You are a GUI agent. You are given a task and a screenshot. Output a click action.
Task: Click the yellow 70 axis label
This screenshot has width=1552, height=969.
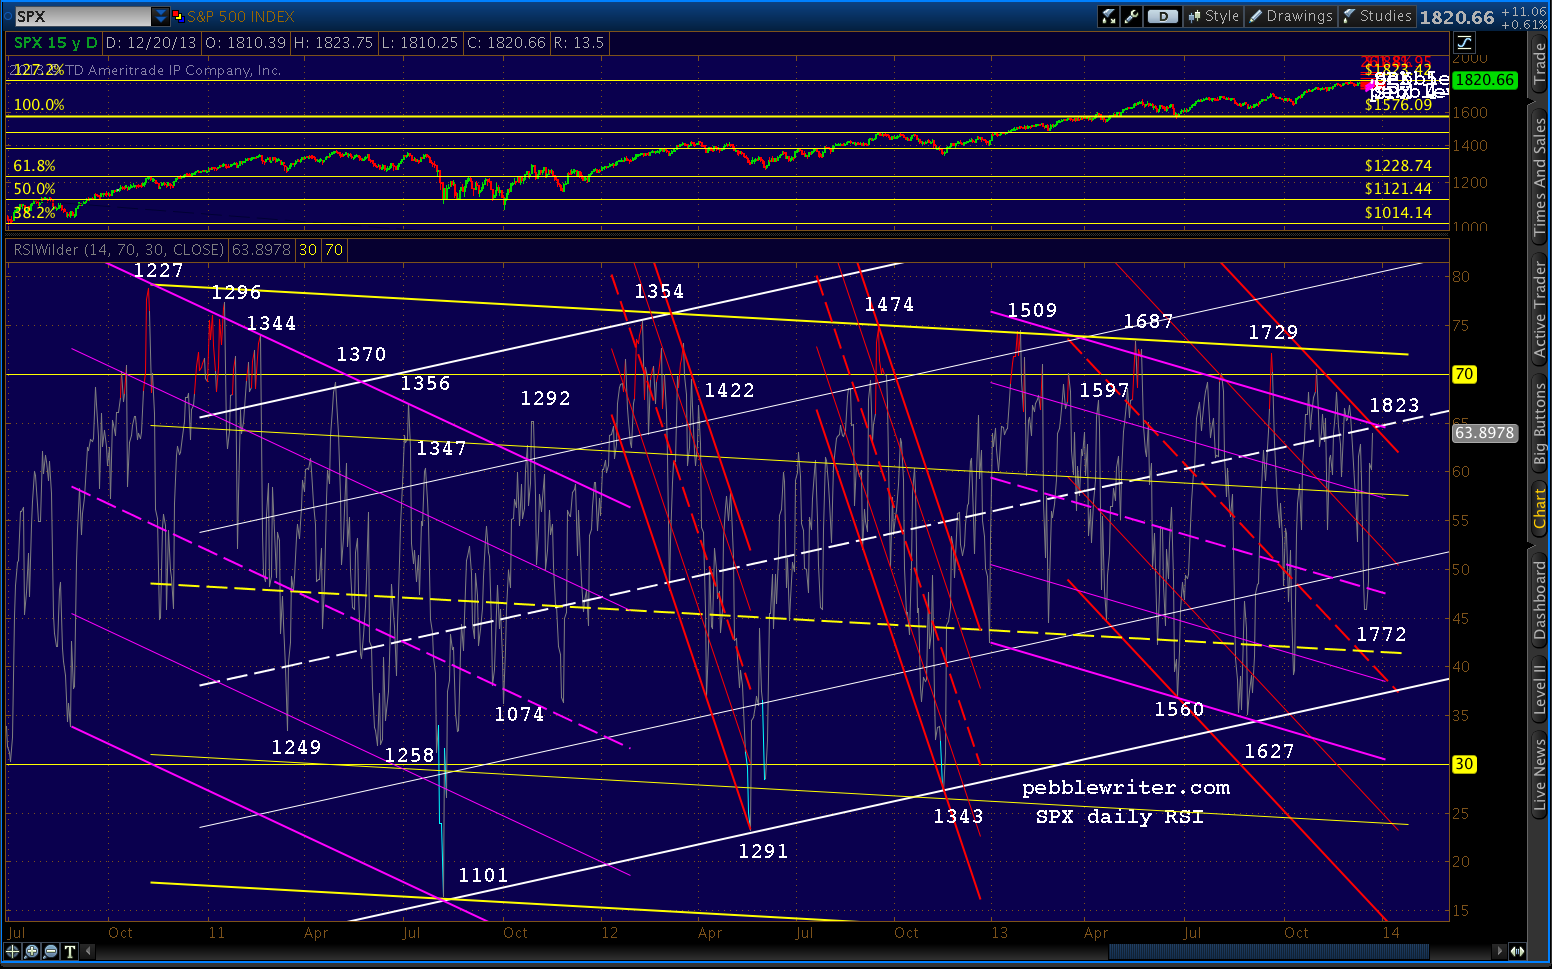tap(1464, 374)
